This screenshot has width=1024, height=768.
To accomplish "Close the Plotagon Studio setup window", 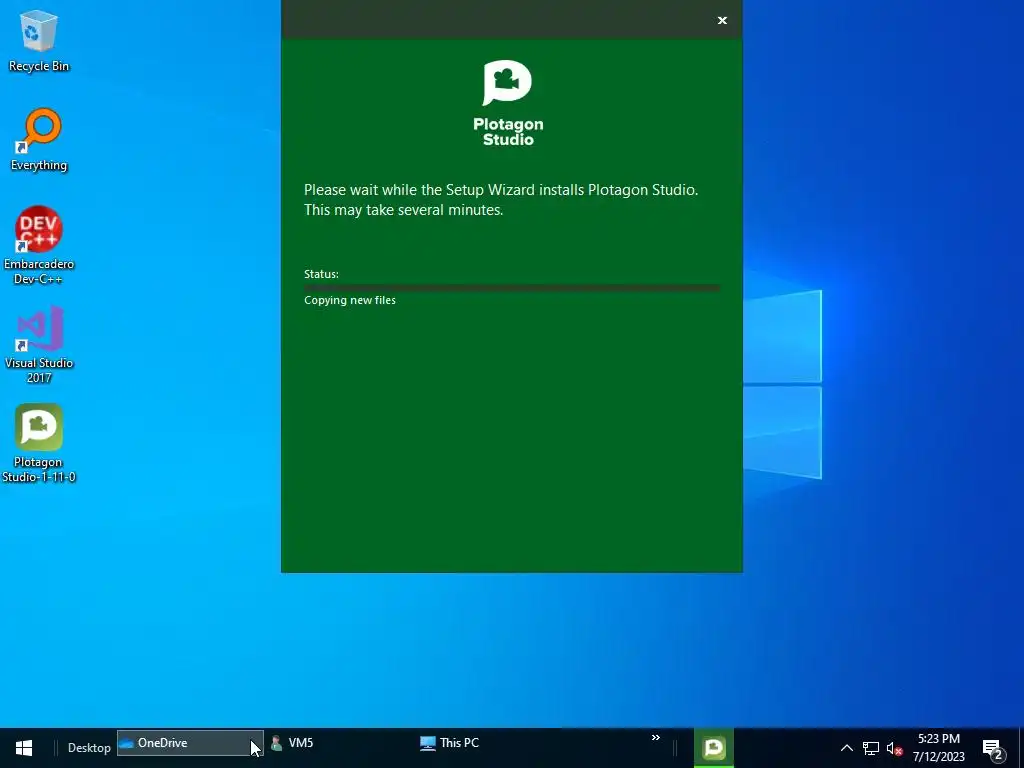I will click(x=722, y=20).
